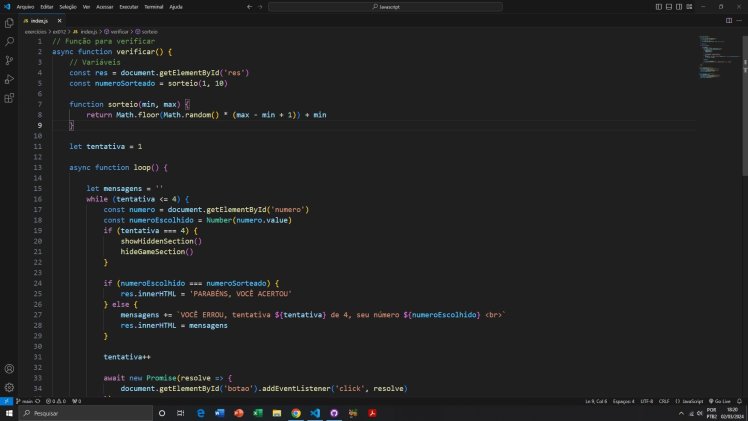Click Ln 9, Col 6 cursor position

click(596, 401)
